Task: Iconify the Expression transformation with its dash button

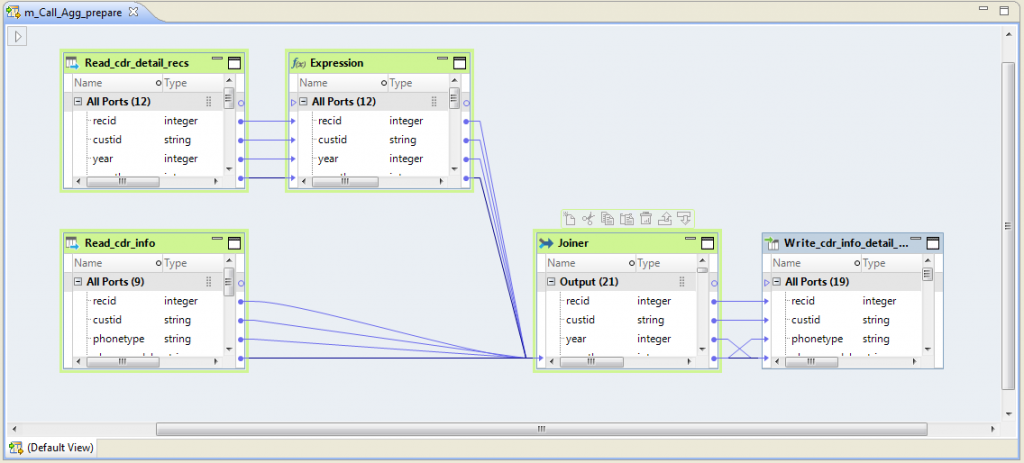Action: [x=443, y=59]
